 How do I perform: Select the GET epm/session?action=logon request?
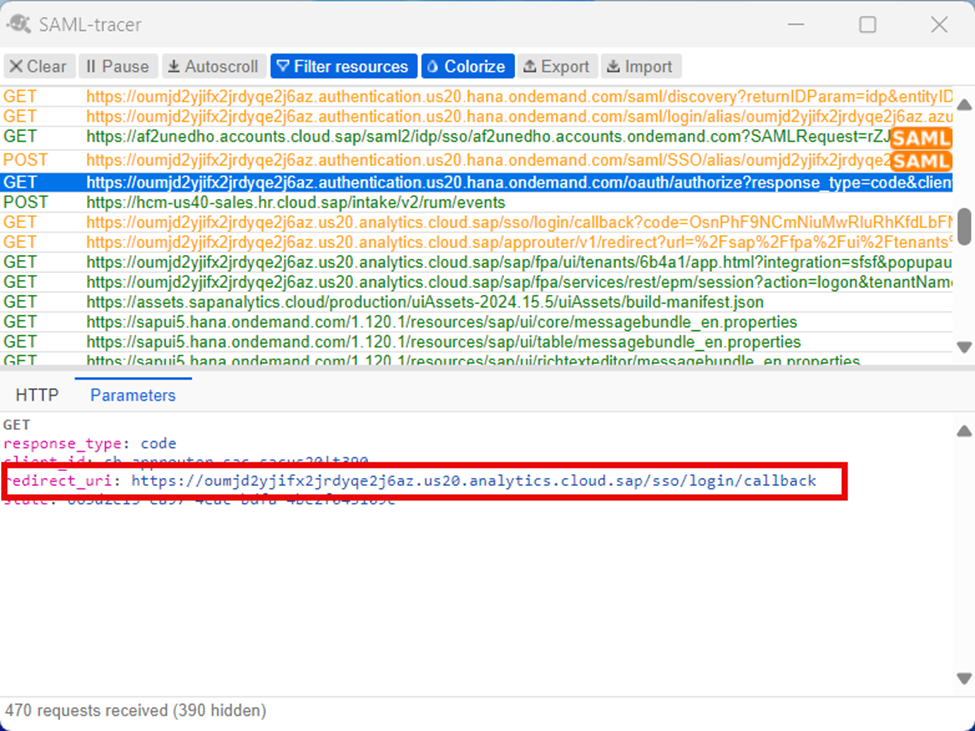pos(476,282)
